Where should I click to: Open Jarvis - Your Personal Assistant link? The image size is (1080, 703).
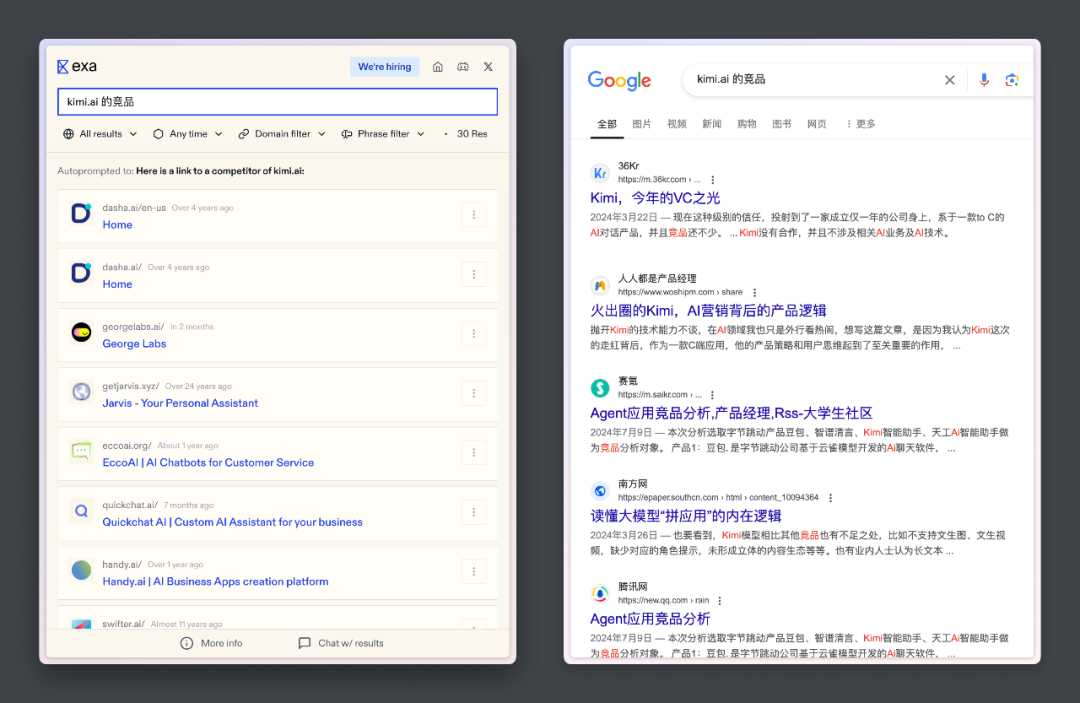click(x=180, y=403)
